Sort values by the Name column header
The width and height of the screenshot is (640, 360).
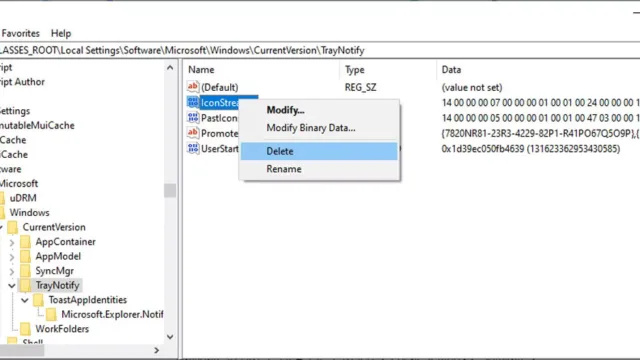(261, 70)
